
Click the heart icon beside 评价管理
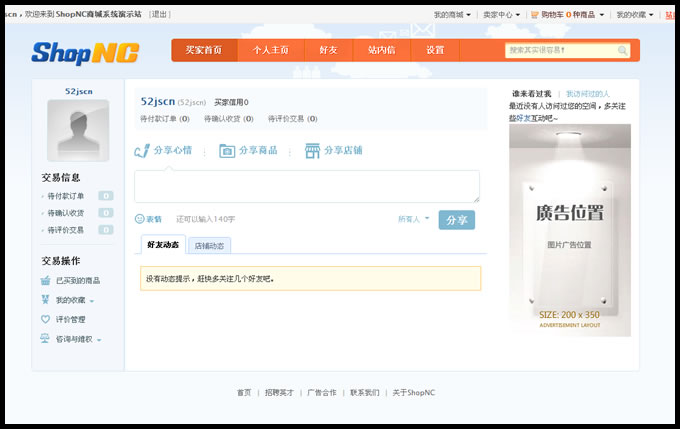pos(45,319)
